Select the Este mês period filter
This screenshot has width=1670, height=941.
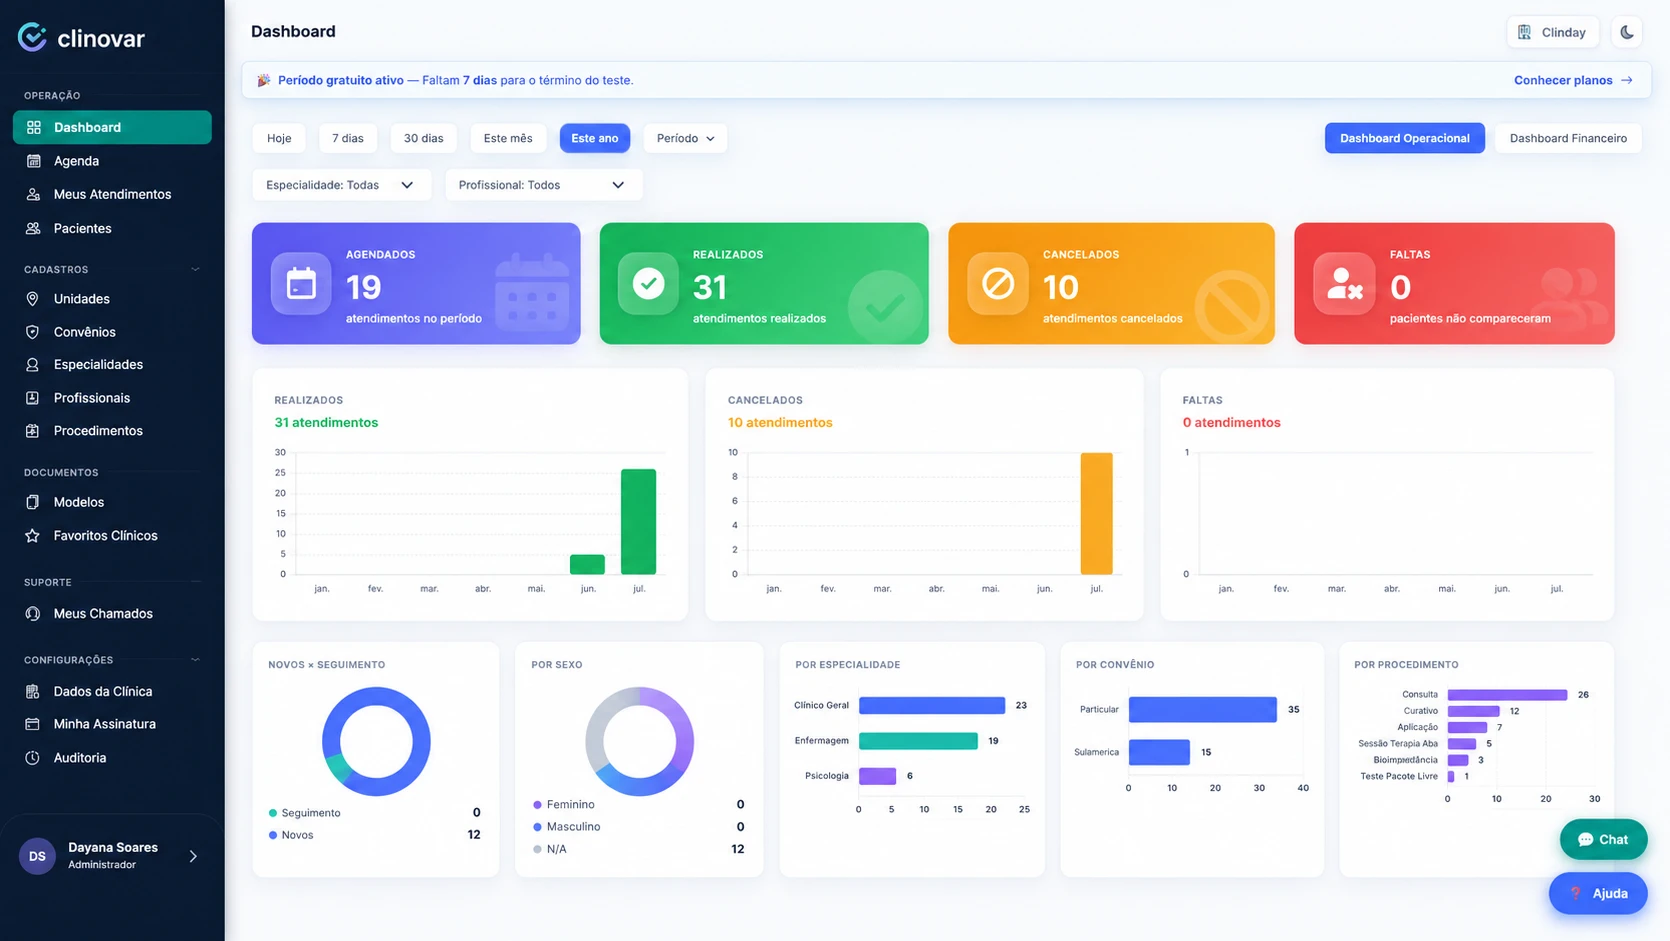[508, 138]
